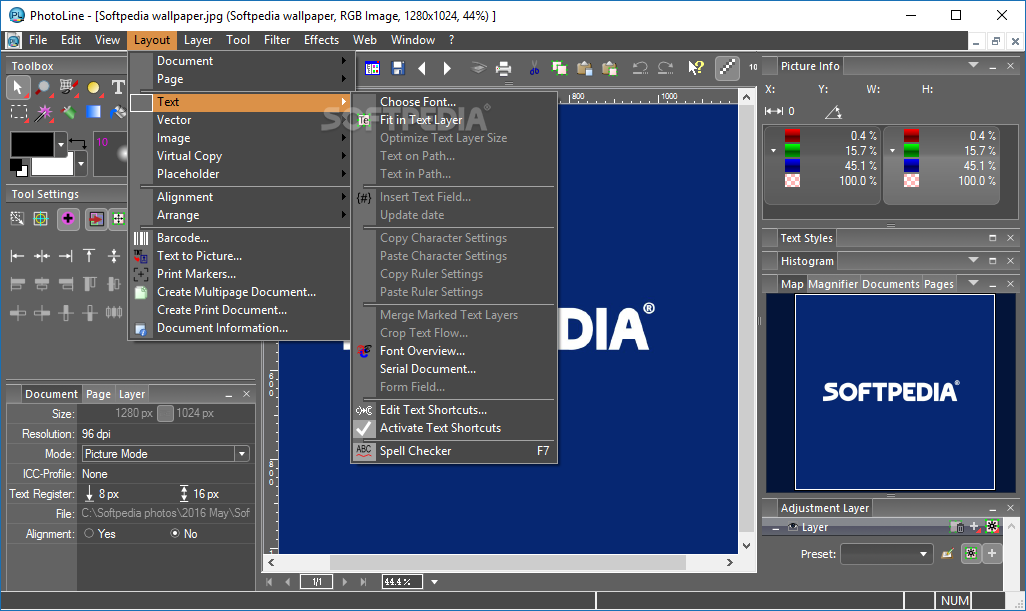Click the magenta plus icon in Tool Settings

click(x=68, y=218)
